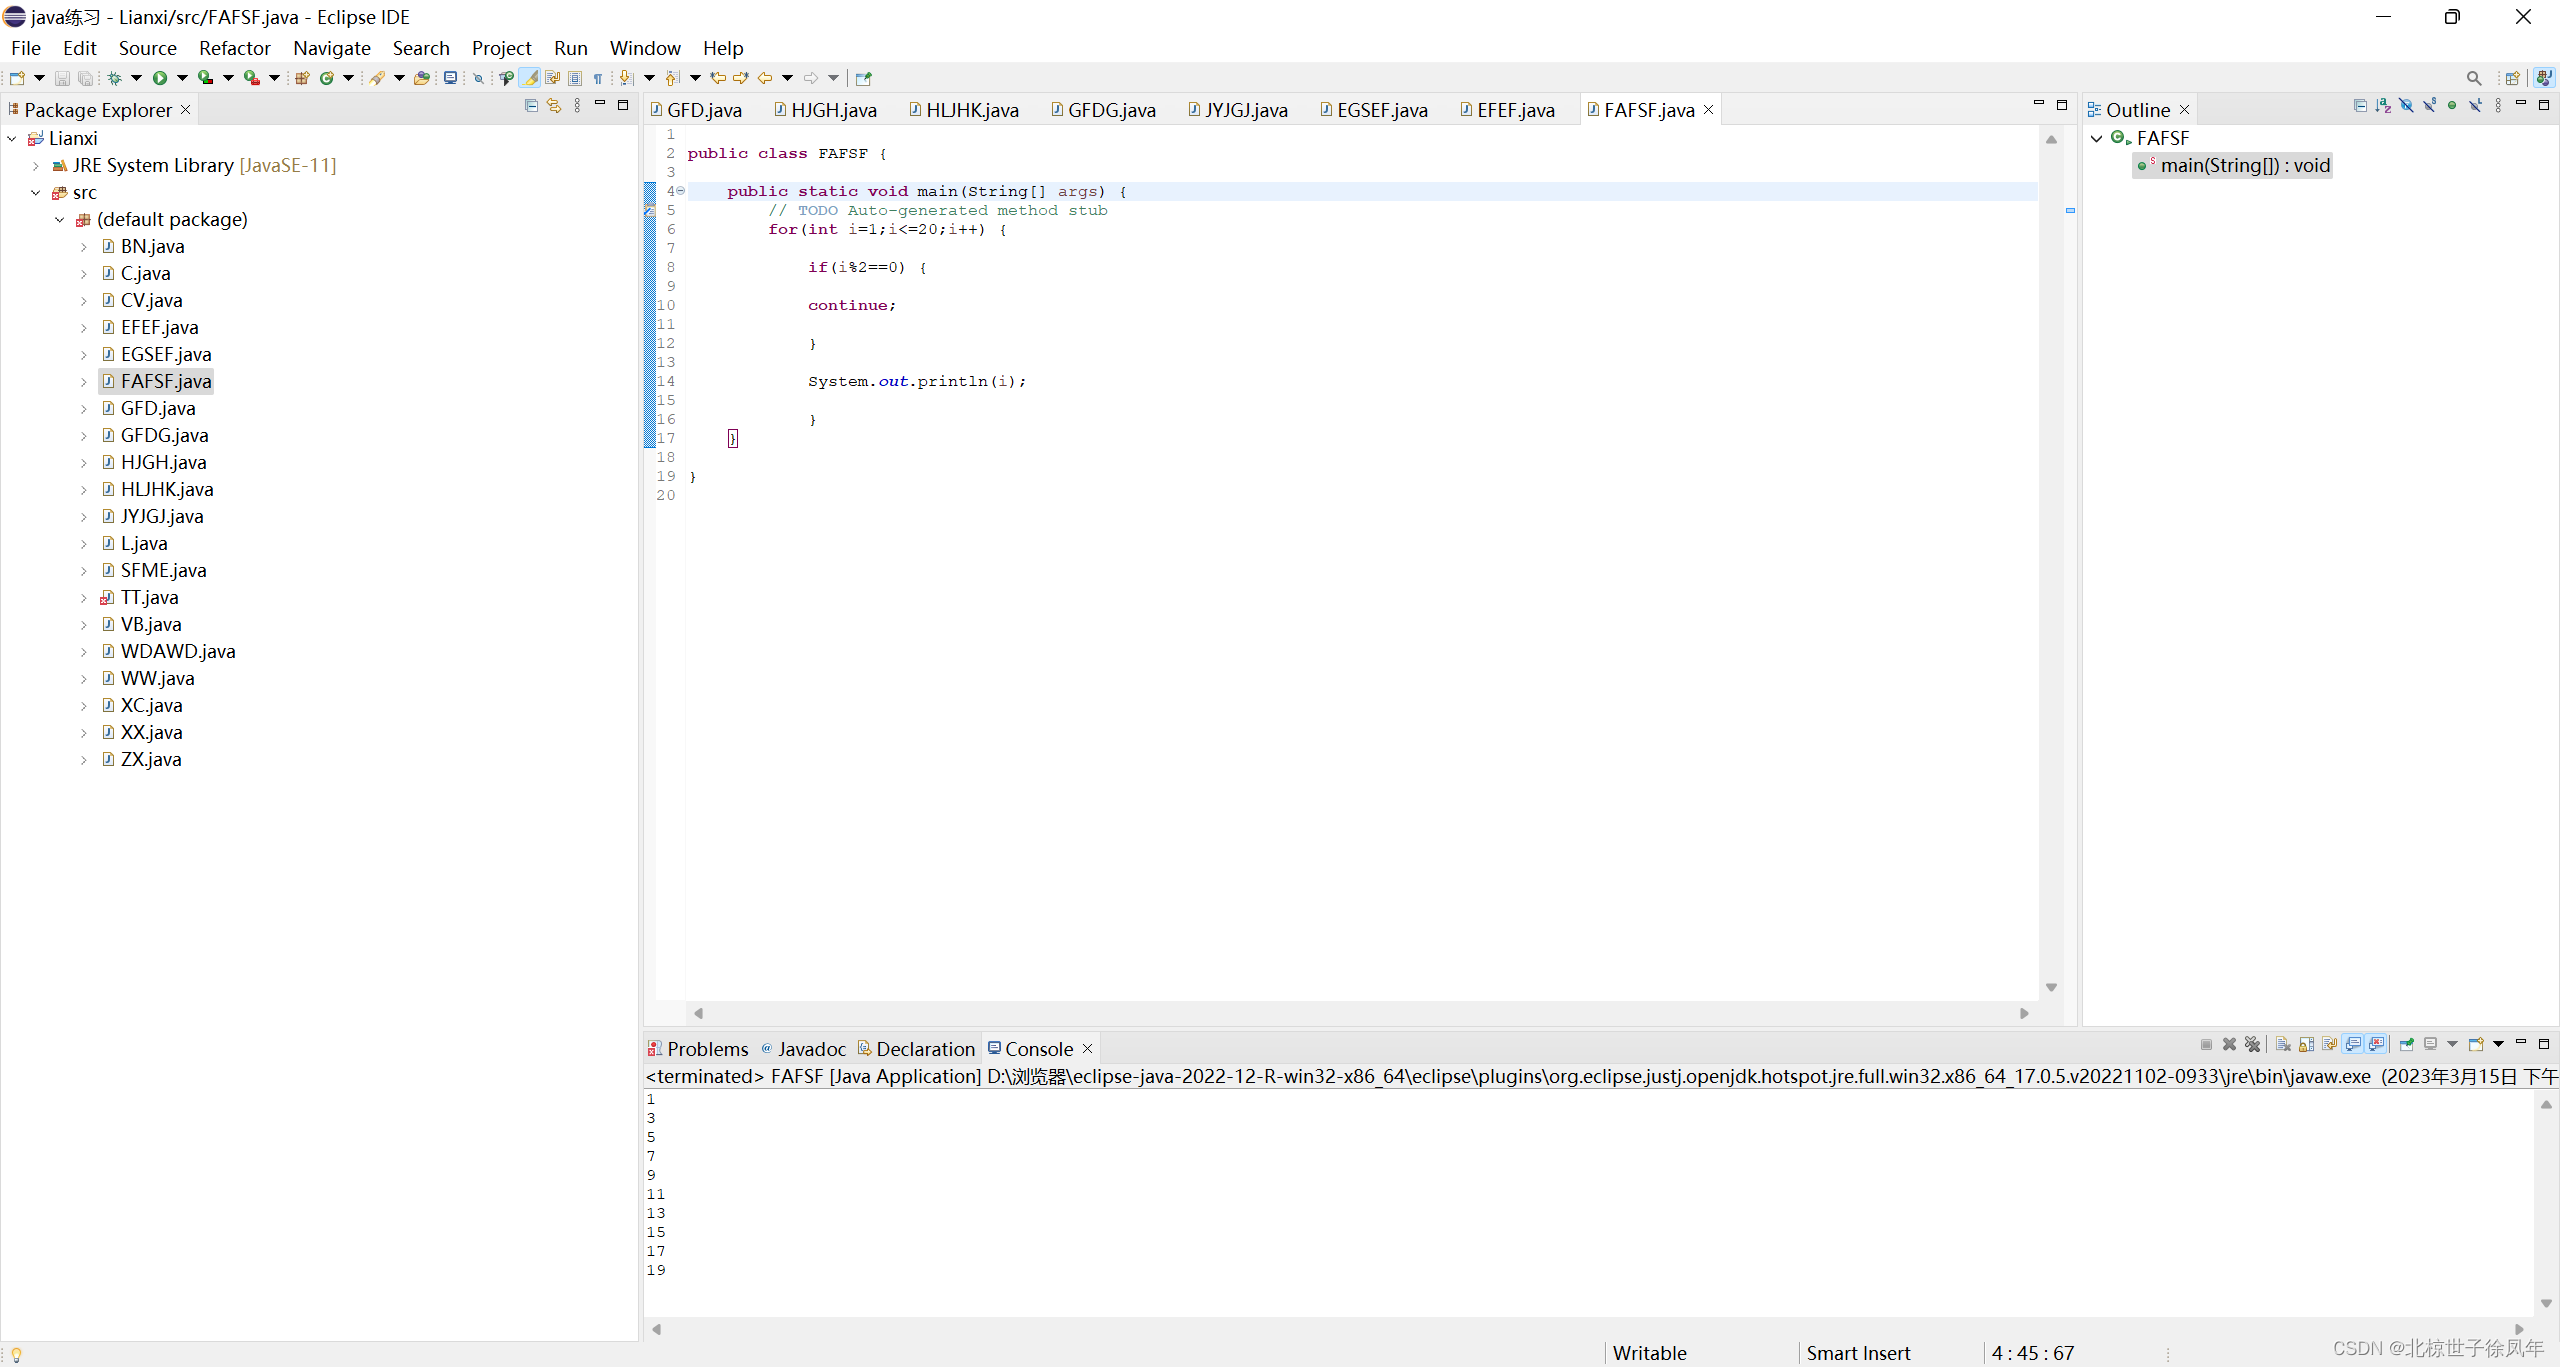Click the New Java Class icon
Viewport: 2560px width, 1367px height.
click(327, 78)
